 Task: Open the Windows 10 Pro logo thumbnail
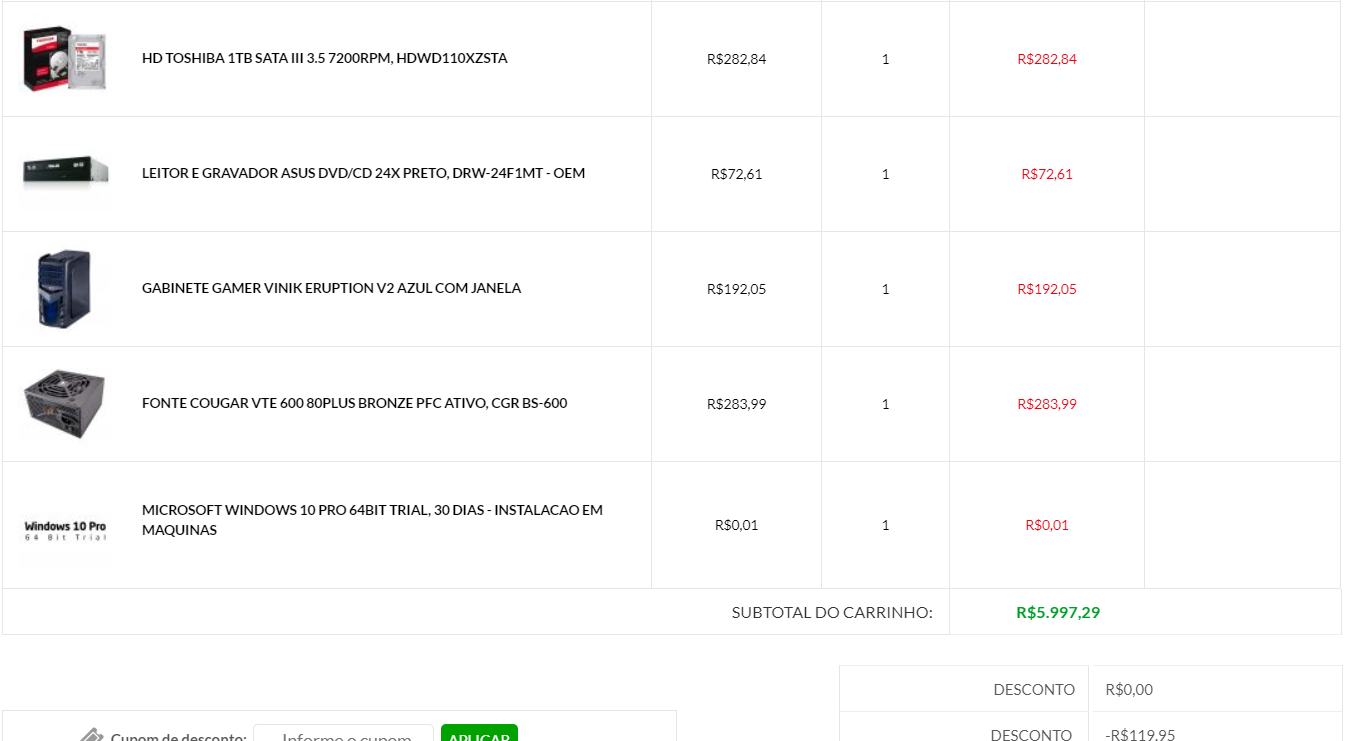[x=65, y=529]
